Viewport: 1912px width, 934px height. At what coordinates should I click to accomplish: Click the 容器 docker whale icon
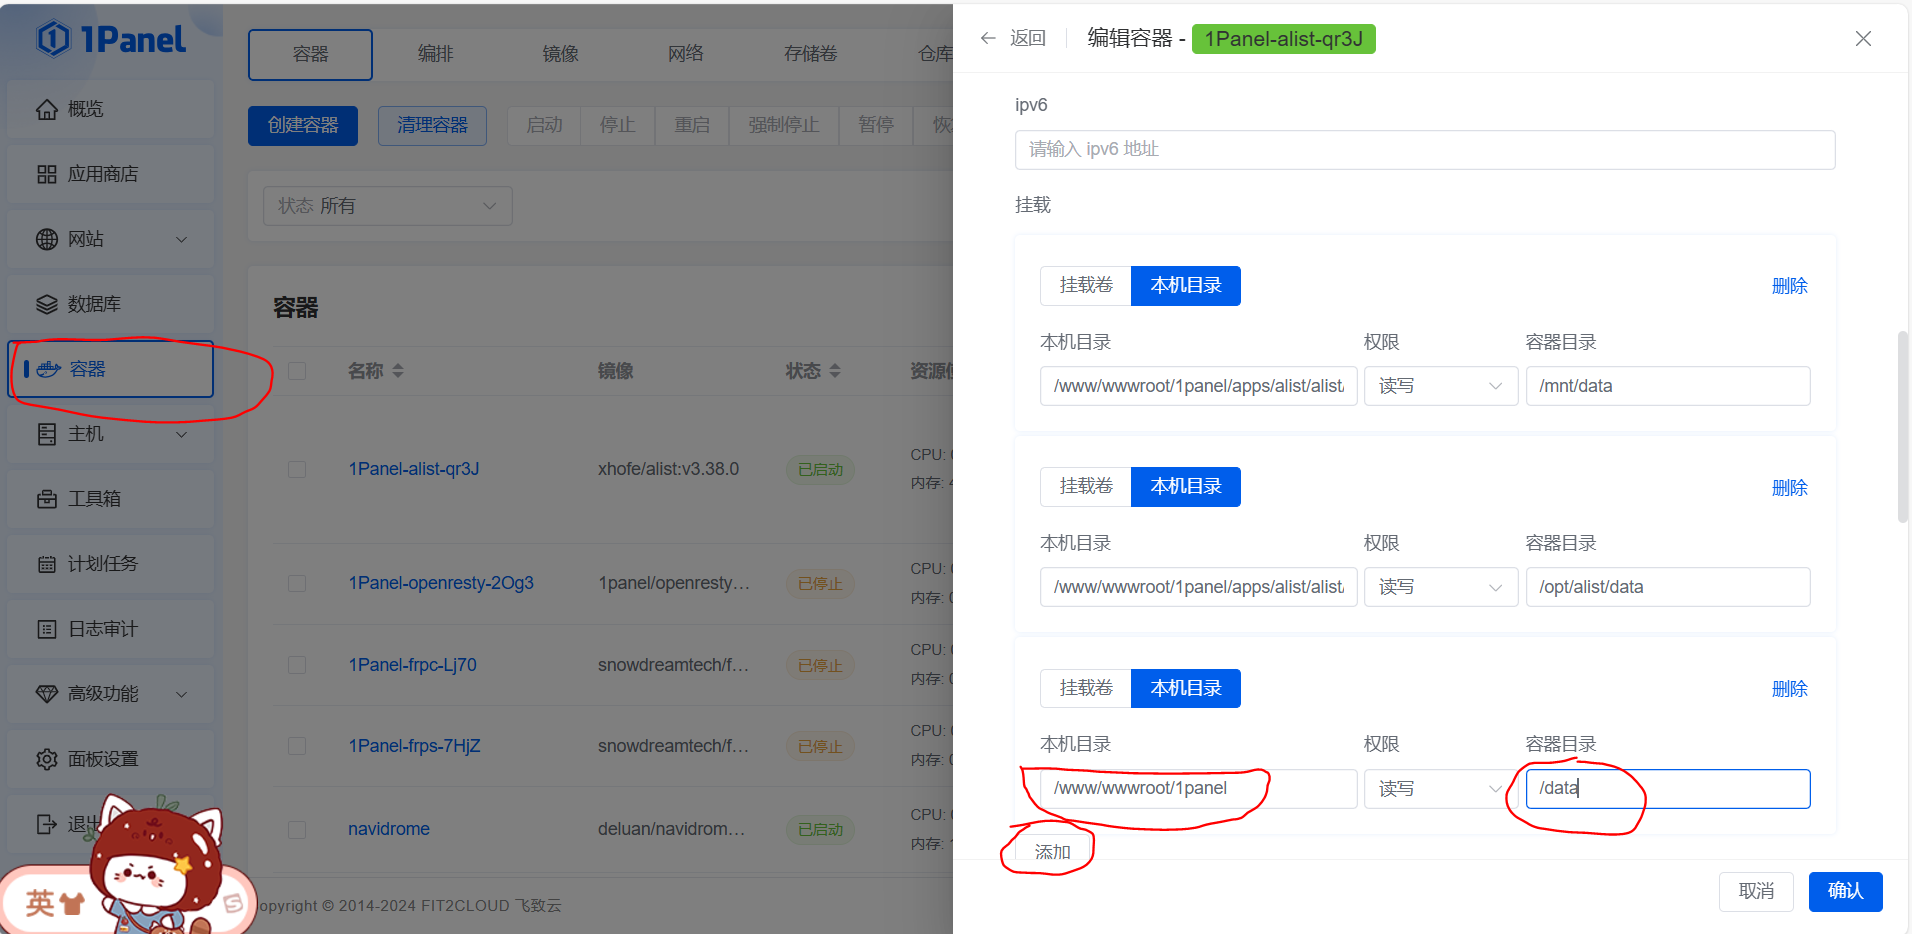click(x=49, y=369)
